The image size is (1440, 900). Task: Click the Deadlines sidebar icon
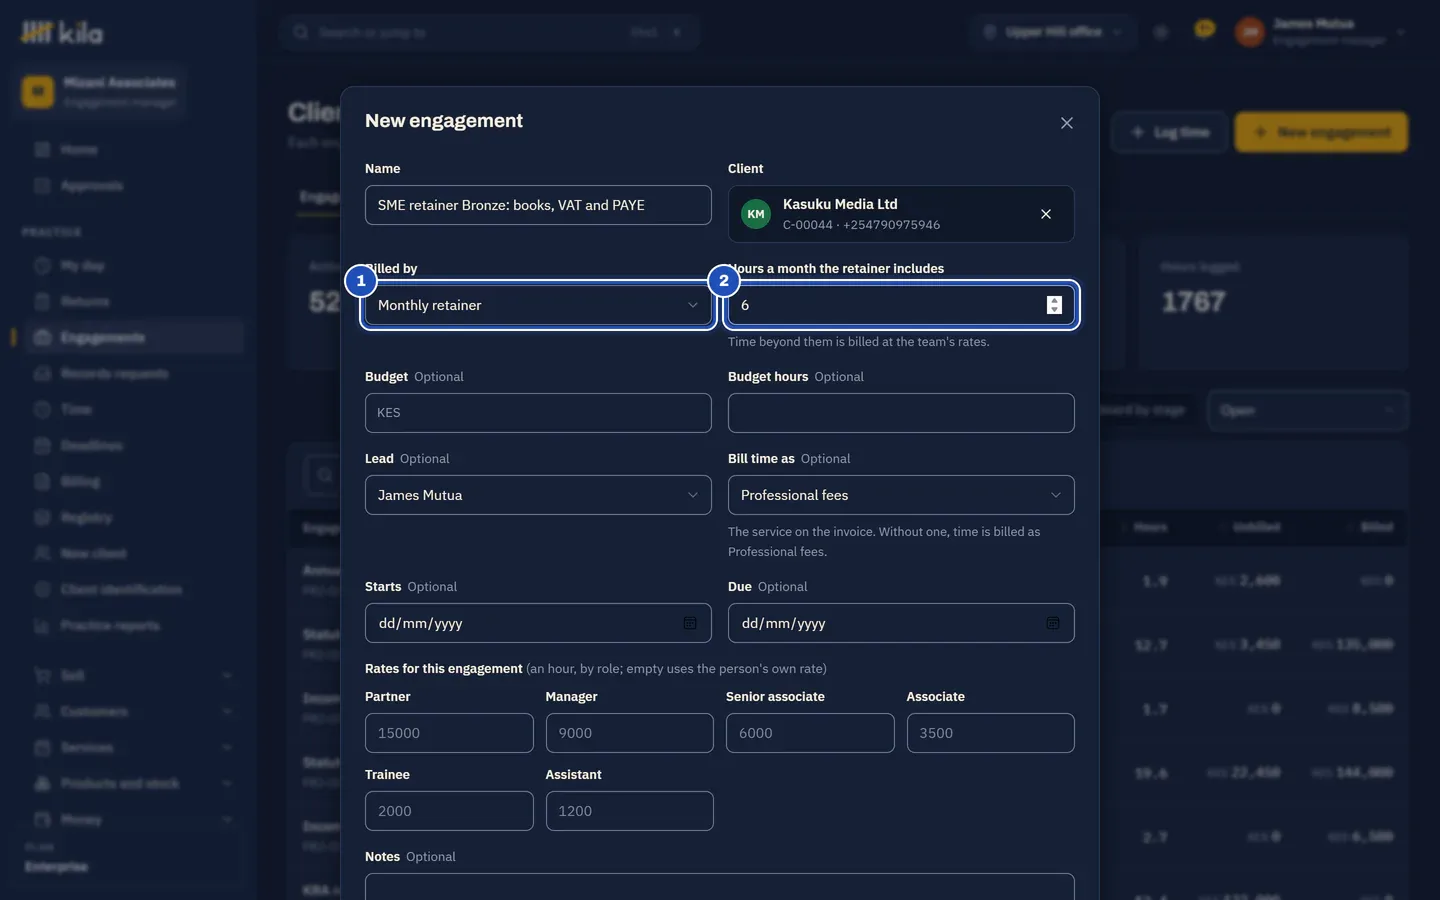(42, 446)
